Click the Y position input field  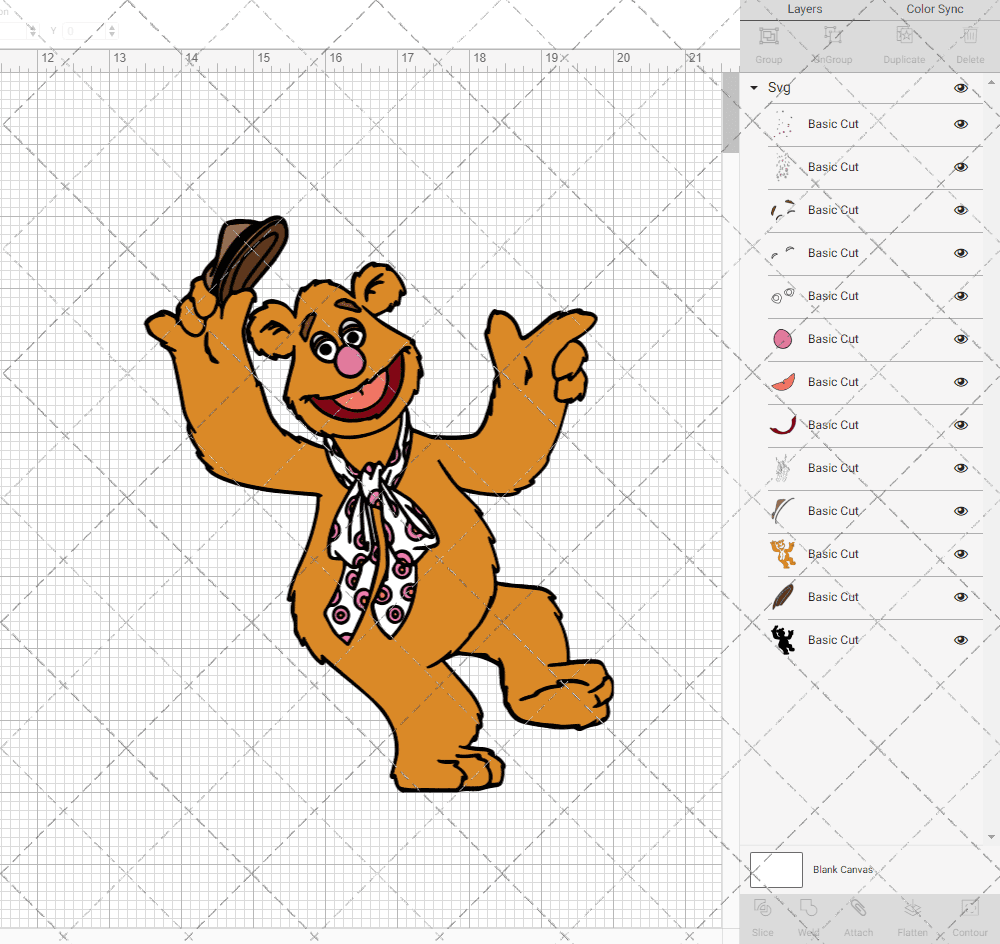84,31
